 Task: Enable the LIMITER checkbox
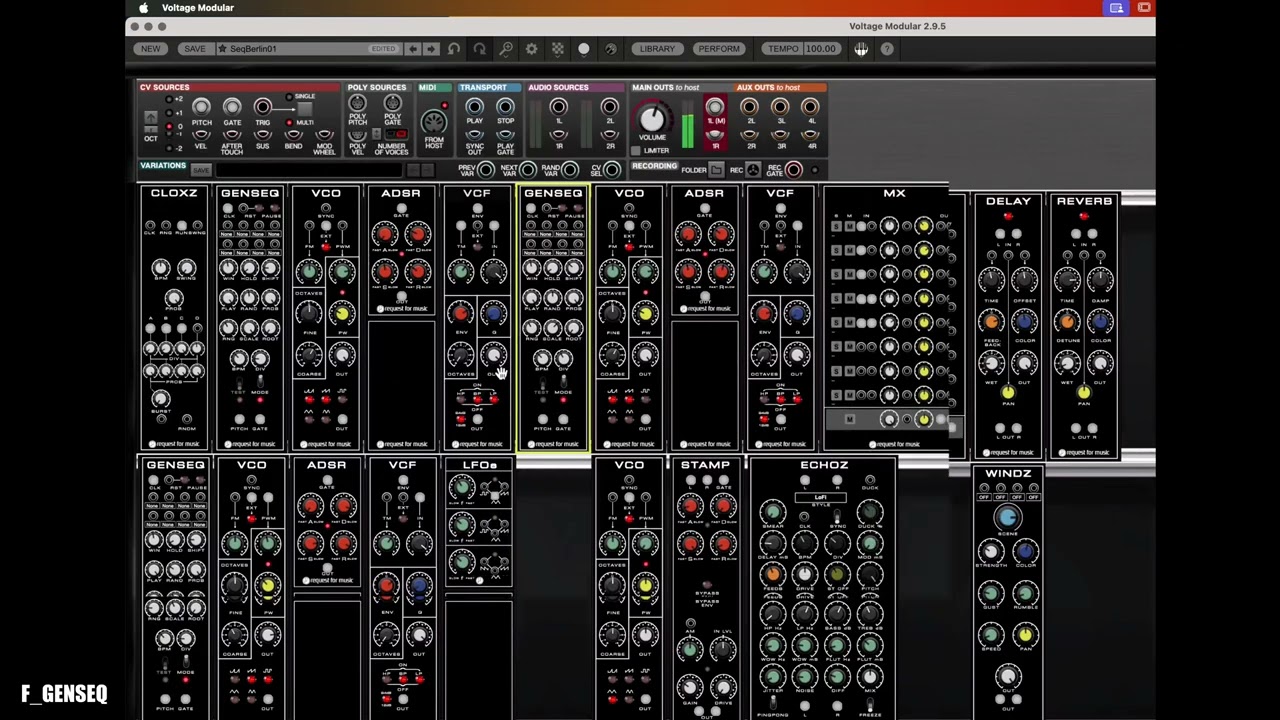[637, 151]
